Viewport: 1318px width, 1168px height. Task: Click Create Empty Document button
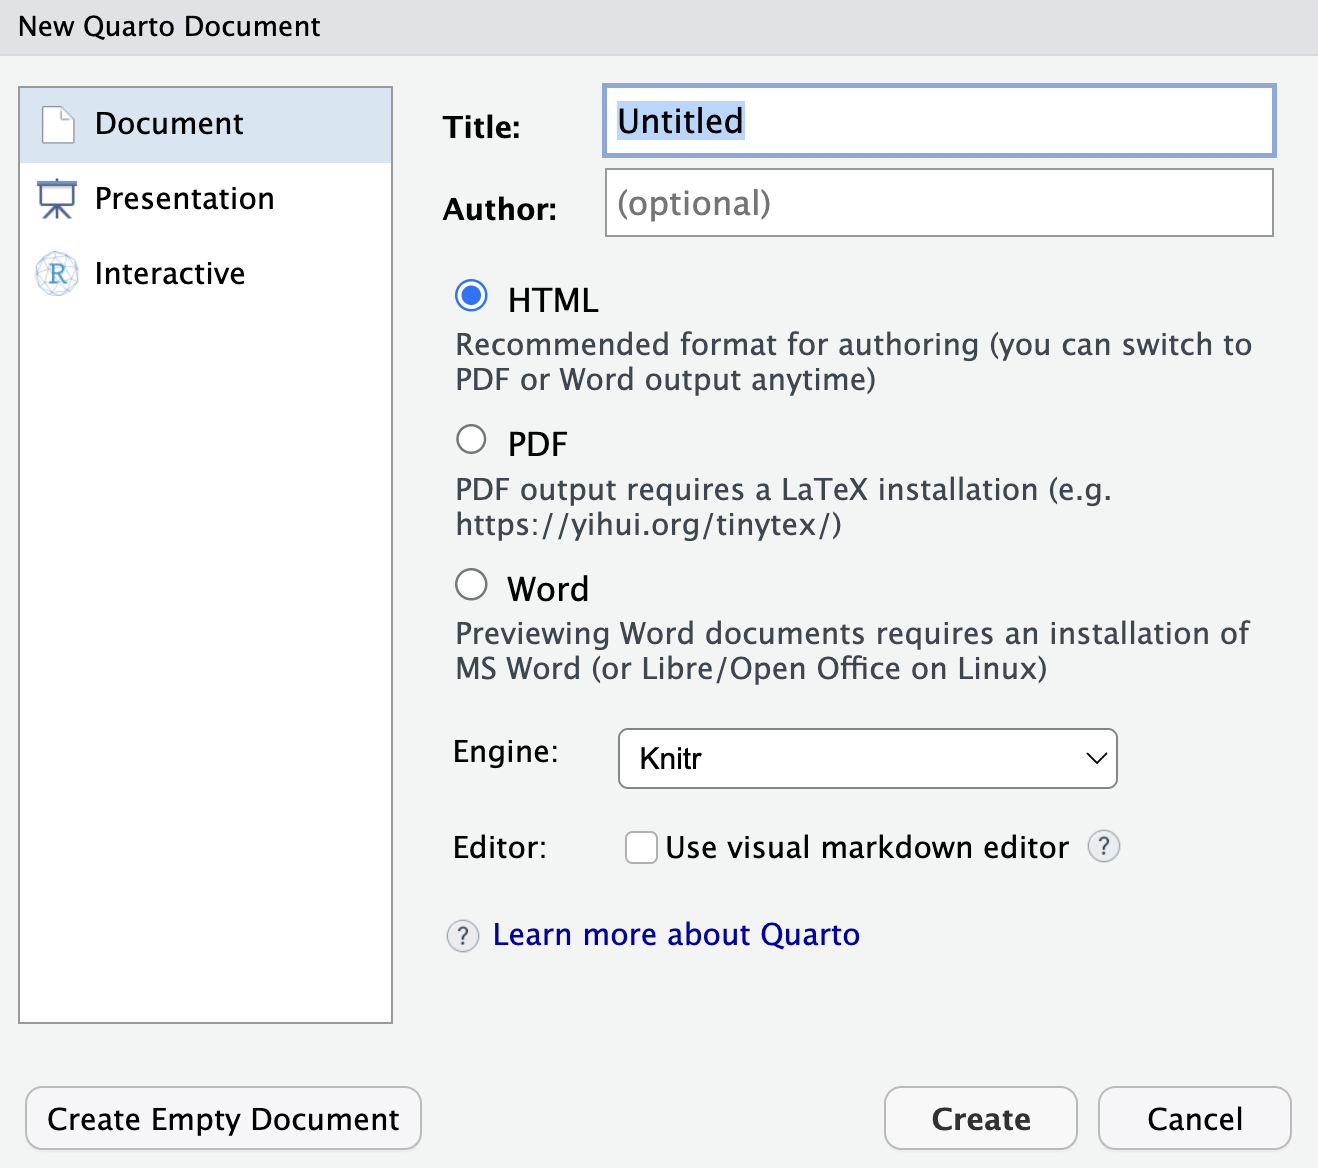pos(223,1119)
